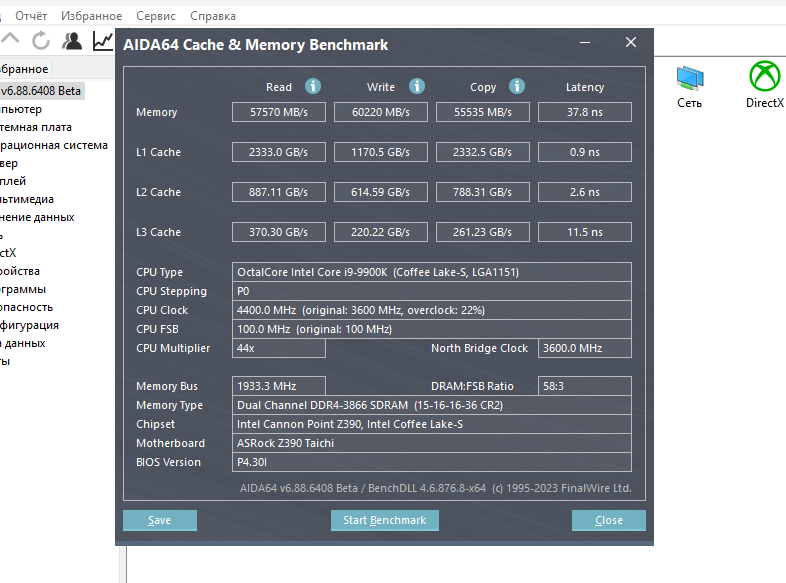
Task: Click the Memory Write value 60220 MB/s
Action: point(381,112)
